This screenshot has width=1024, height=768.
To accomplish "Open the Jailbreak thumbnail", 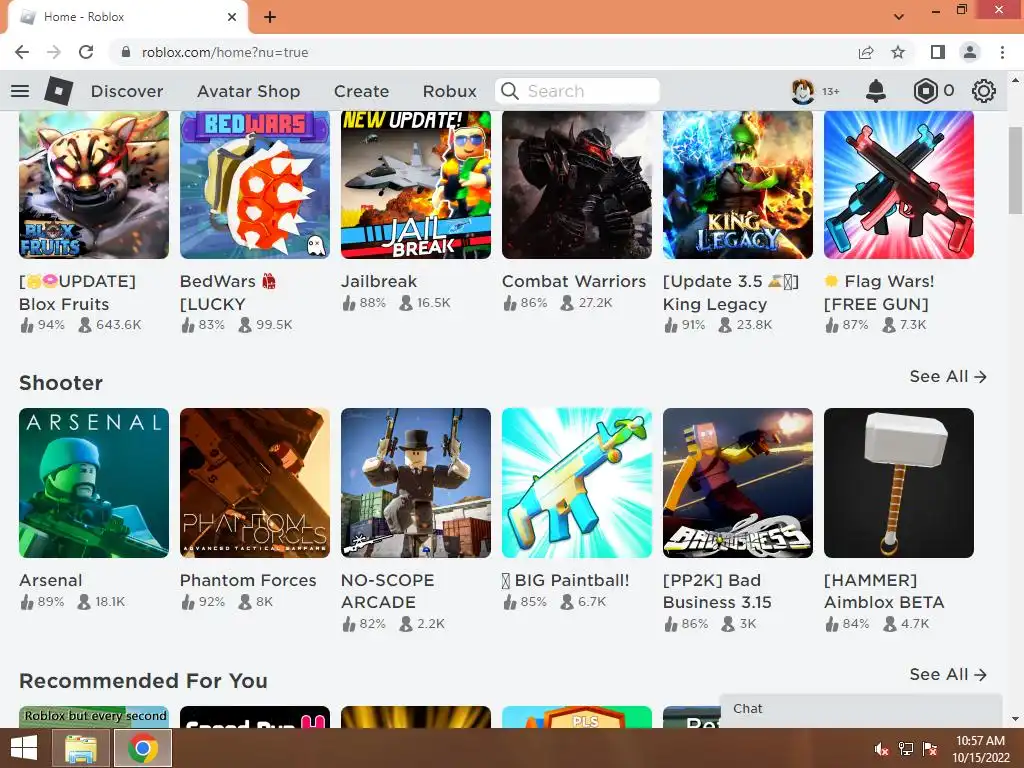I will click(x=416, y=185).
